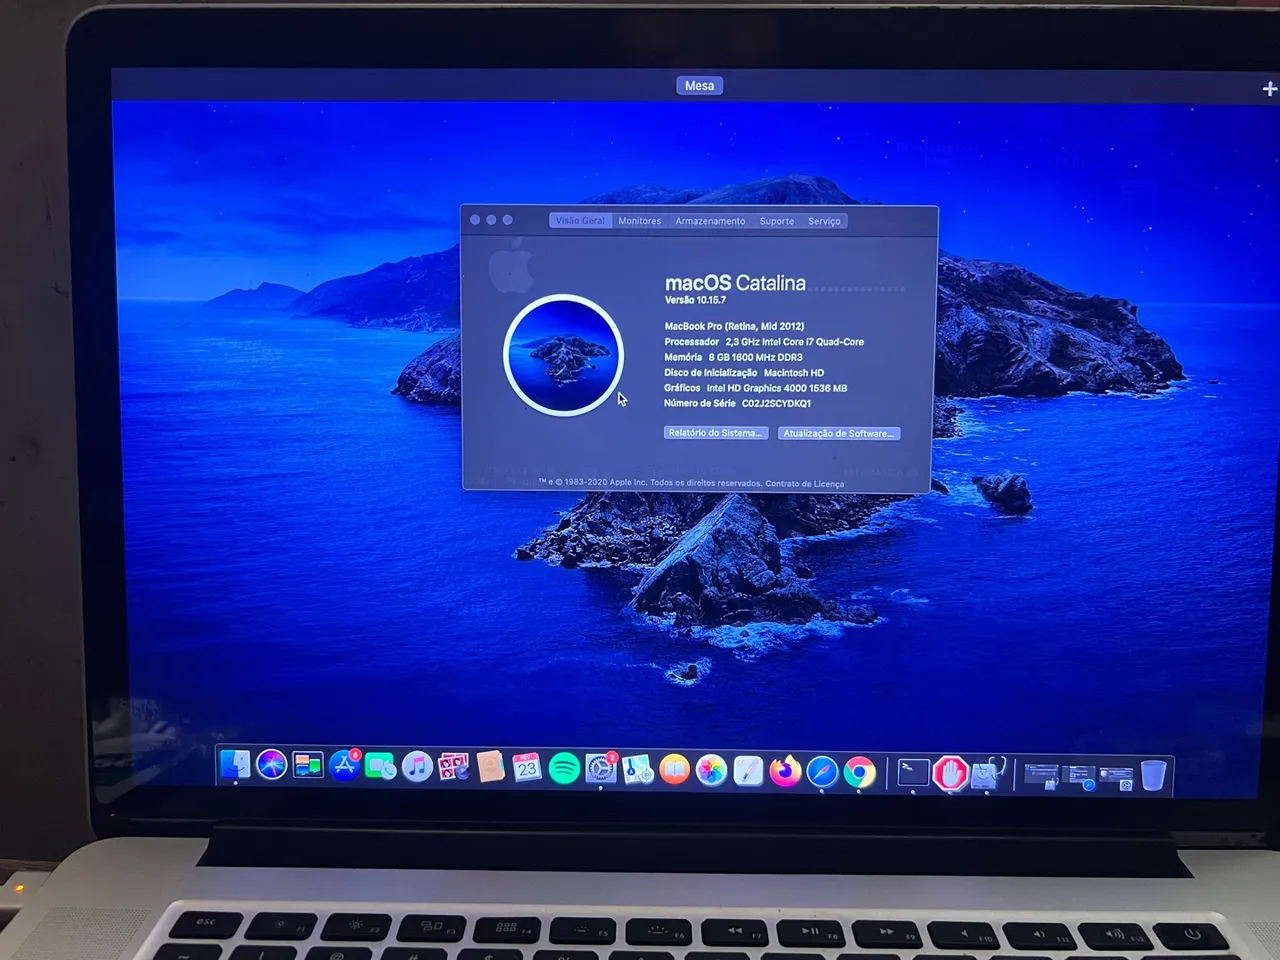Image resolution: width=1280 pixels, height=960 pixels.
Task: Click 2,3 GHz Intel Core i7 text
Action: tap(794, 342)
